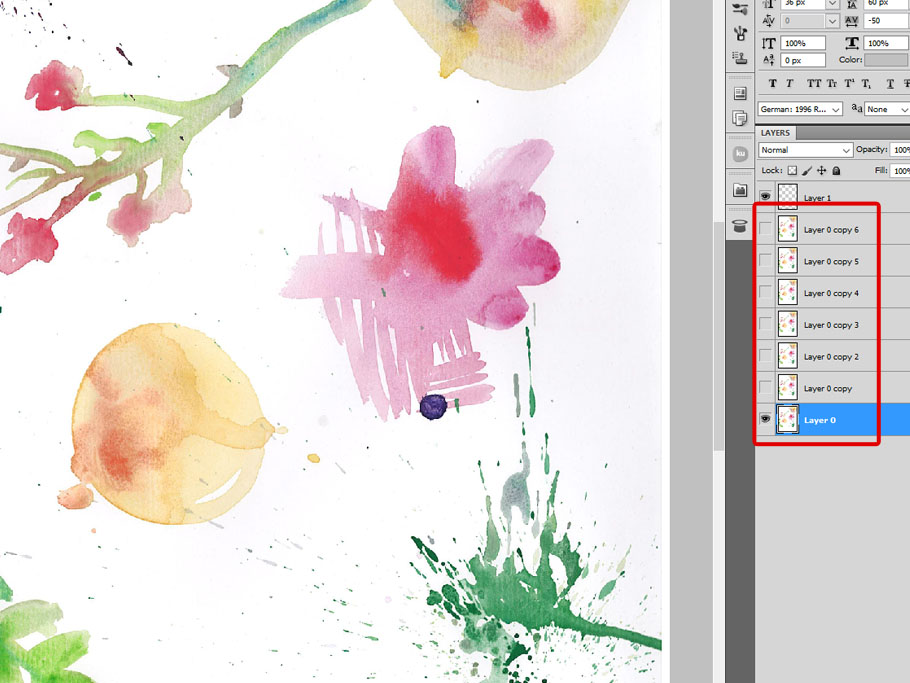
Task: Click the Layer 0 layer thumbnail
Action: [789, 419]
